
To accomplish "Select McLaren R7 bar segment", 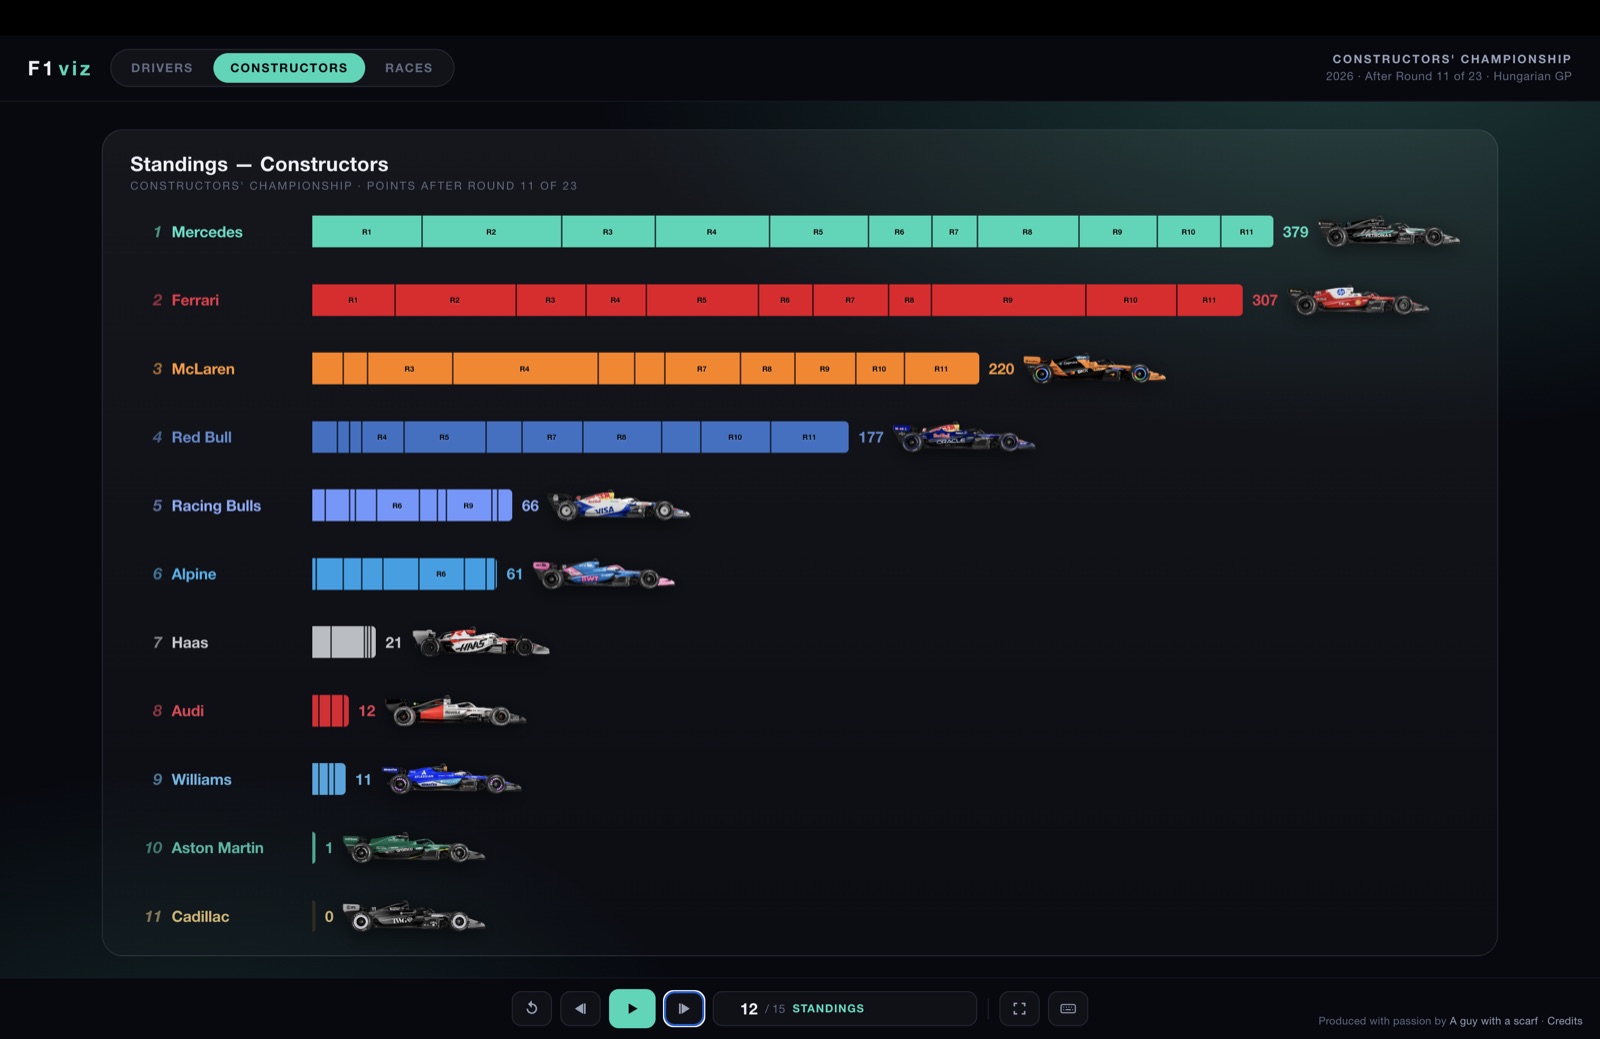I will tap(702, 369).
